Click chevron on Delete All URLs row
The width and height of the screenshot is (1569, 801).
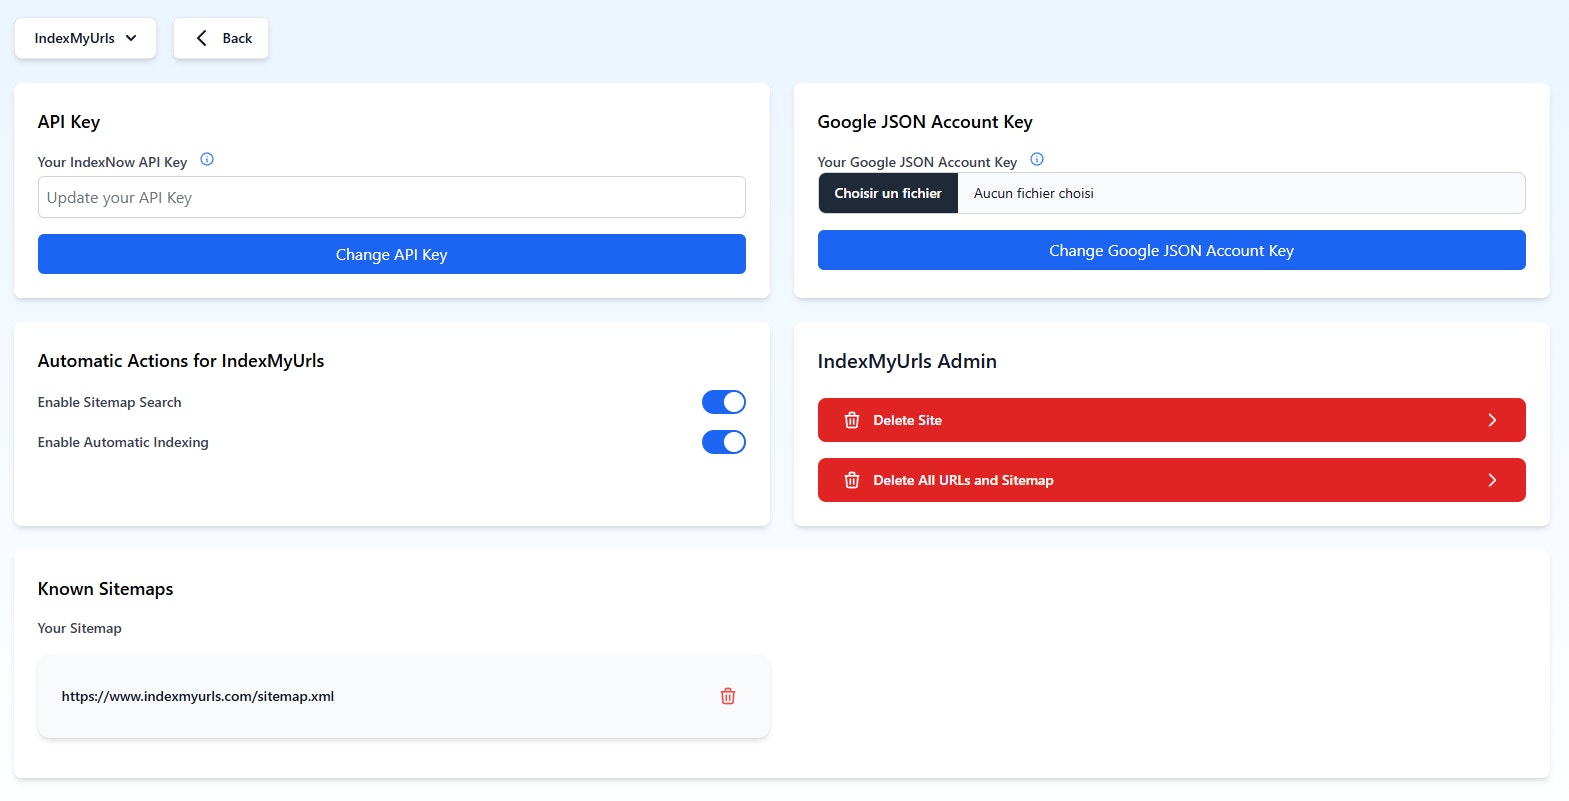[x=1492, y=480]
